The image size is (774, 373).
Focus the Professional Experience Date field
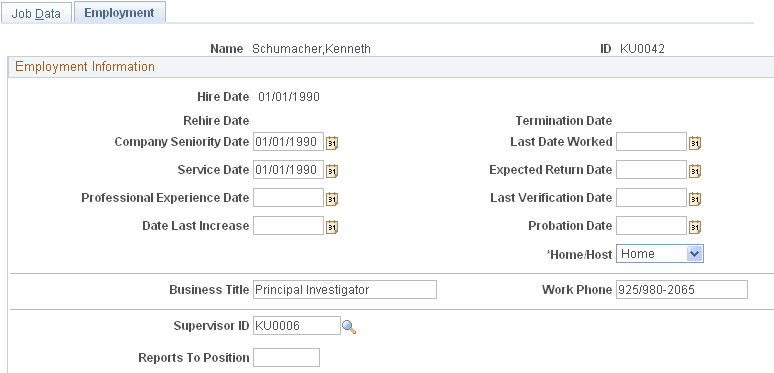(288, 198)
